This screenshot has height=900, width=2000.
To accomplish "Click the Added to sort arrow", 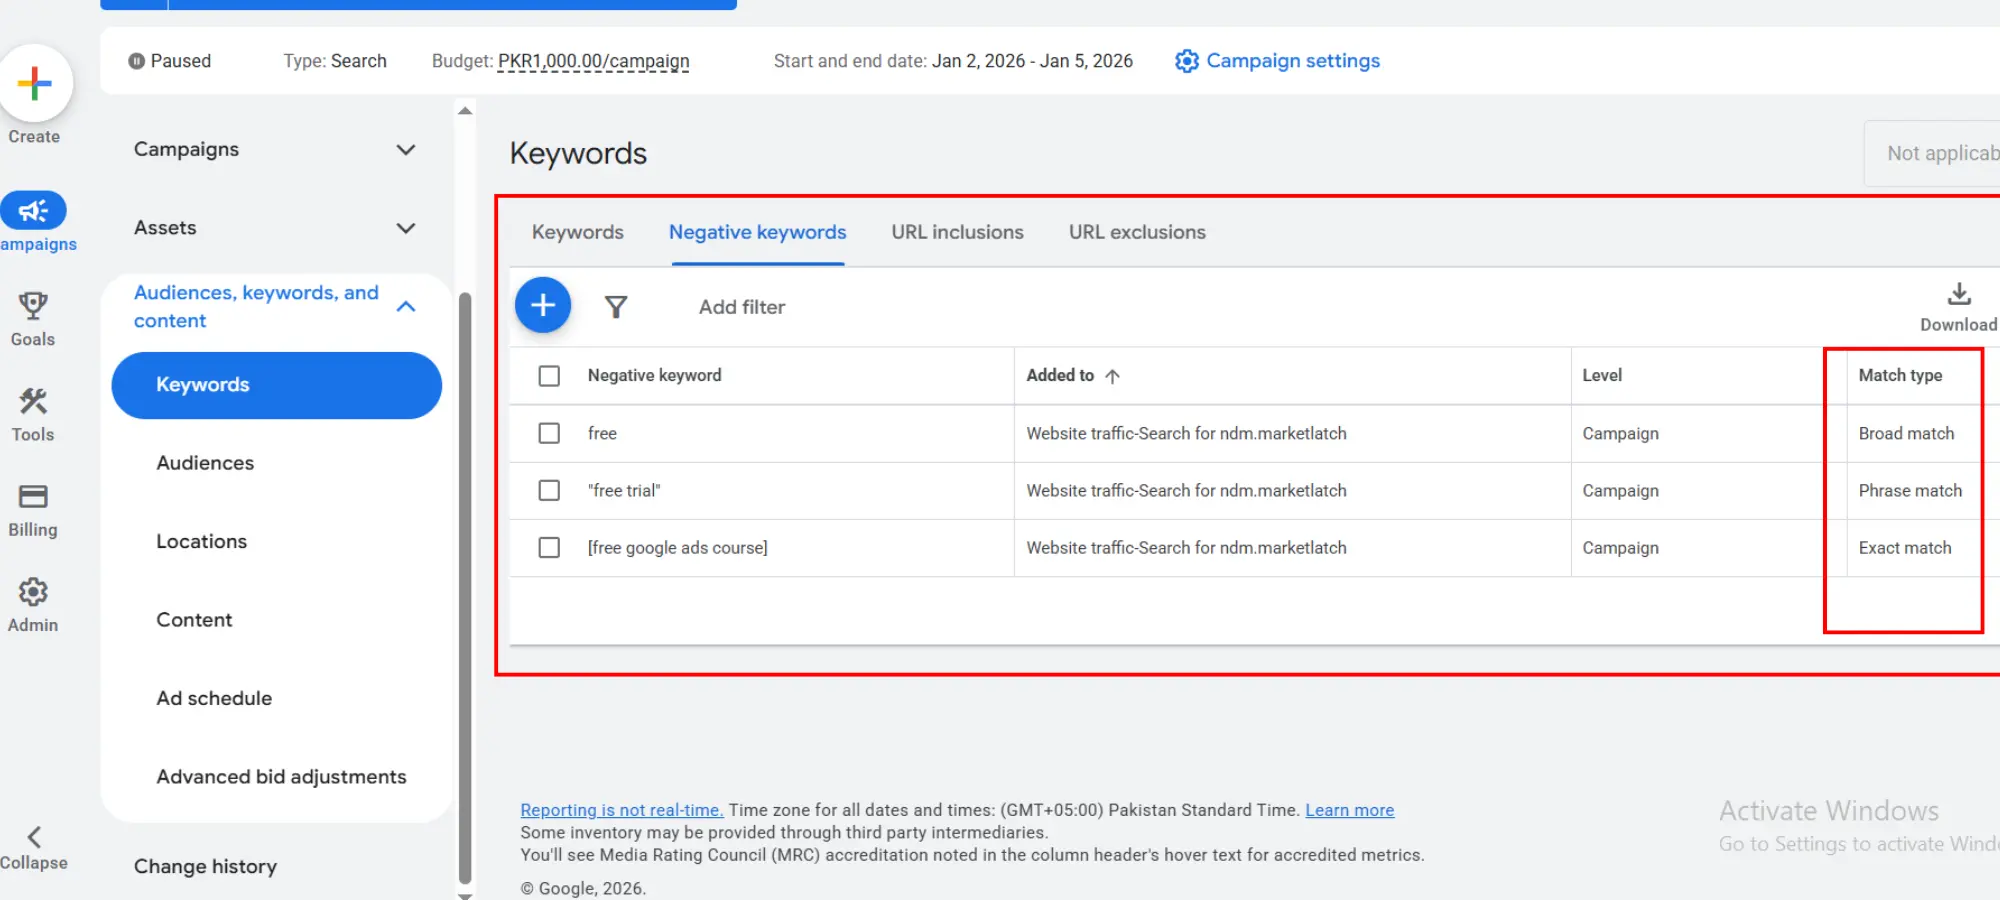I will 1112,376.
